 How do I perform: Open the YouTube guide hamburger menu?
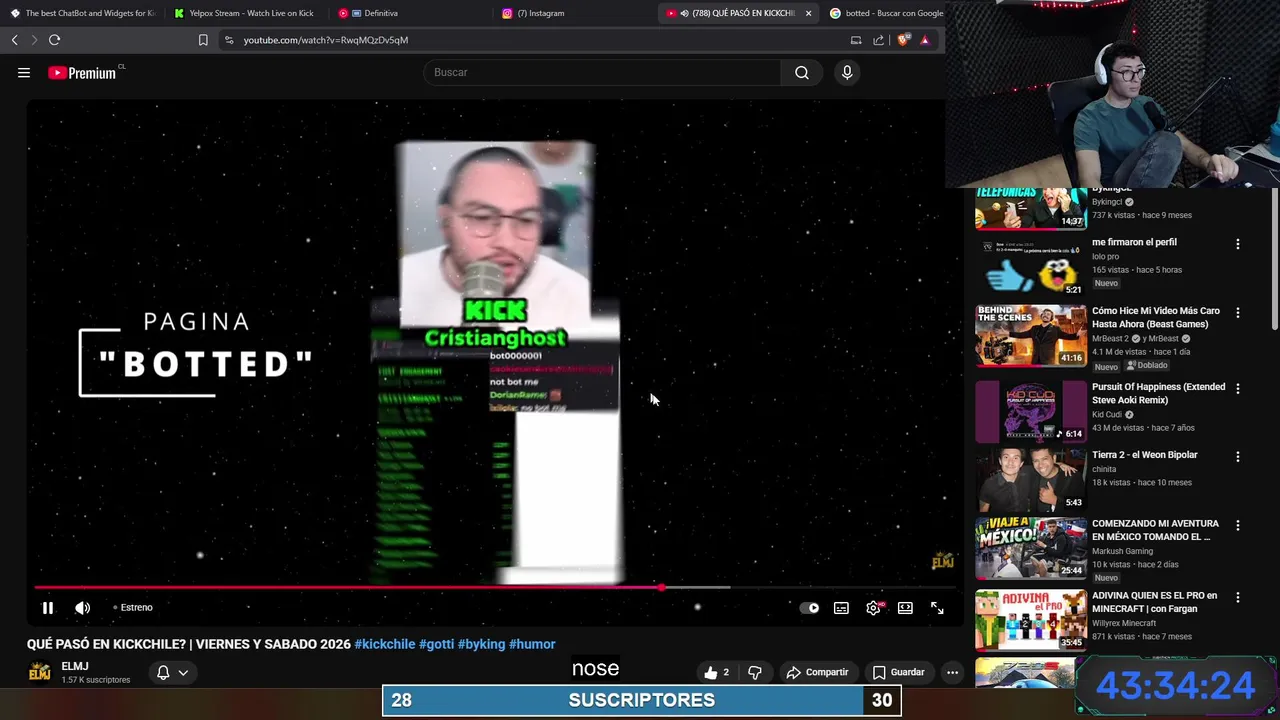[x=24, y=72]
